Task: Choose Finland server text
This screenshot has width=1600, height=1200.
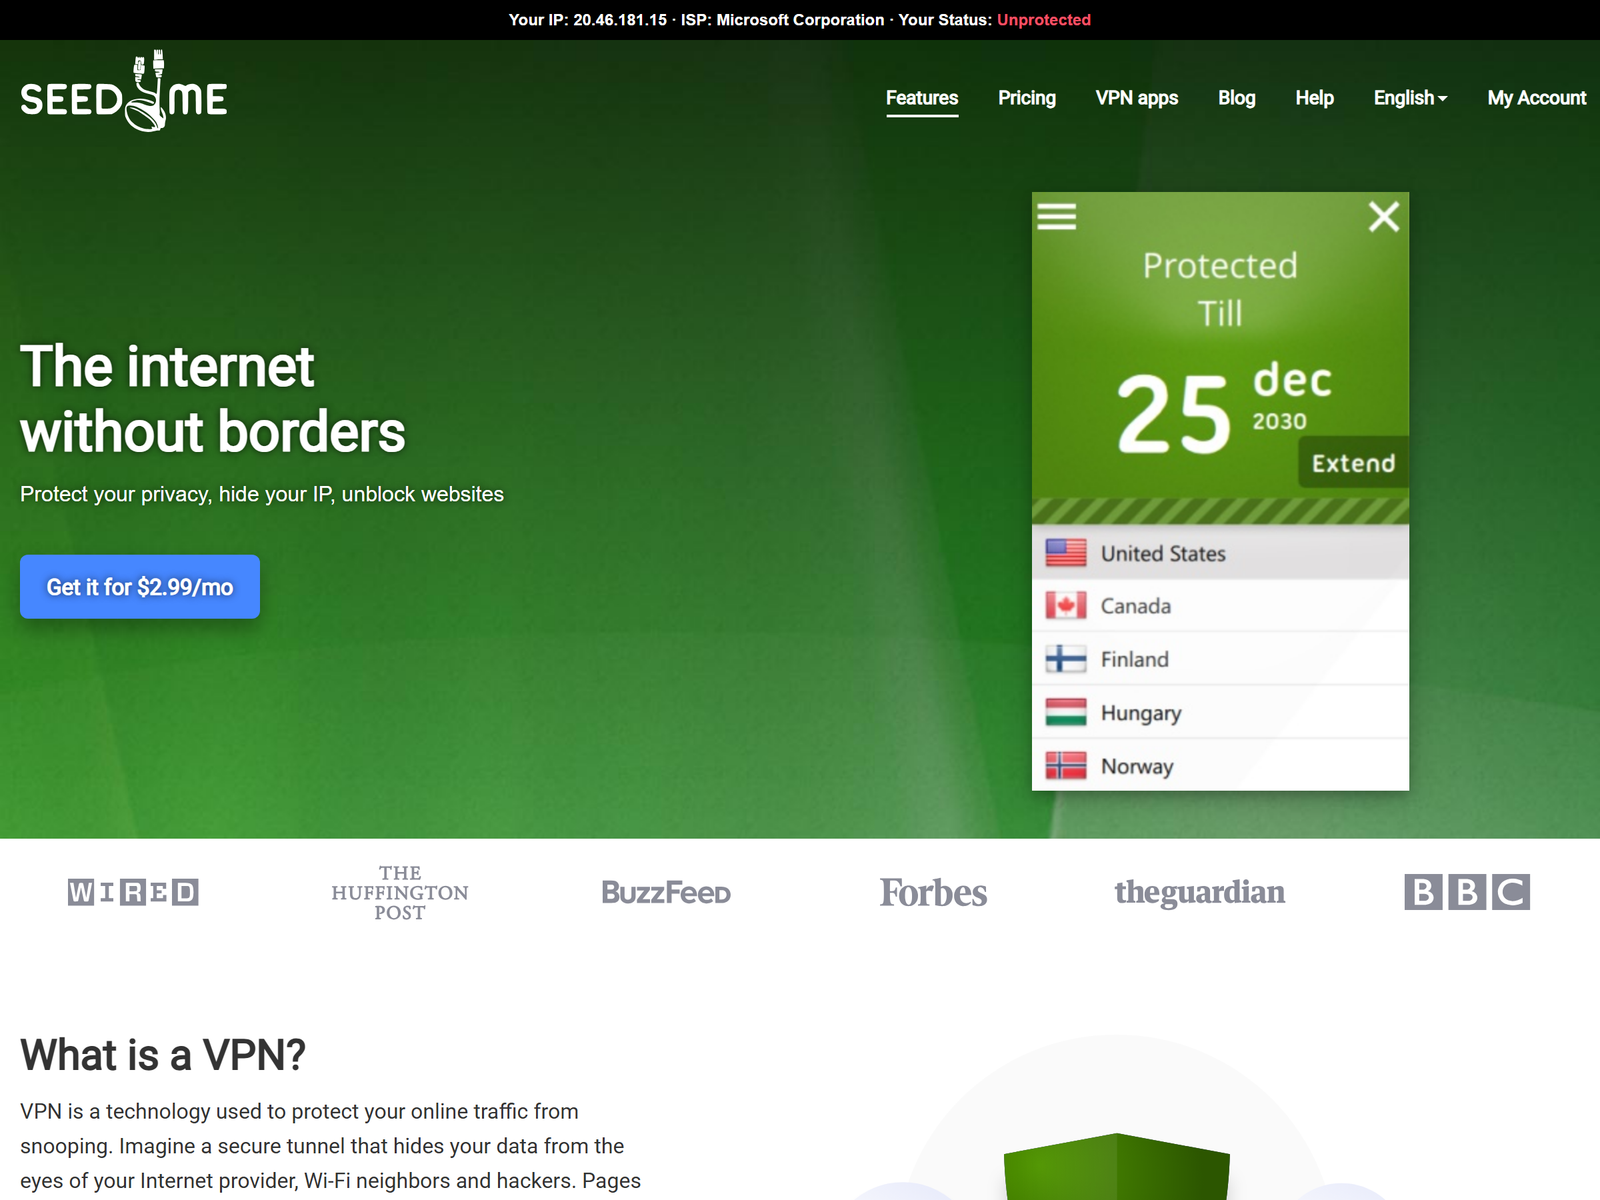Action: [1135, 659]
